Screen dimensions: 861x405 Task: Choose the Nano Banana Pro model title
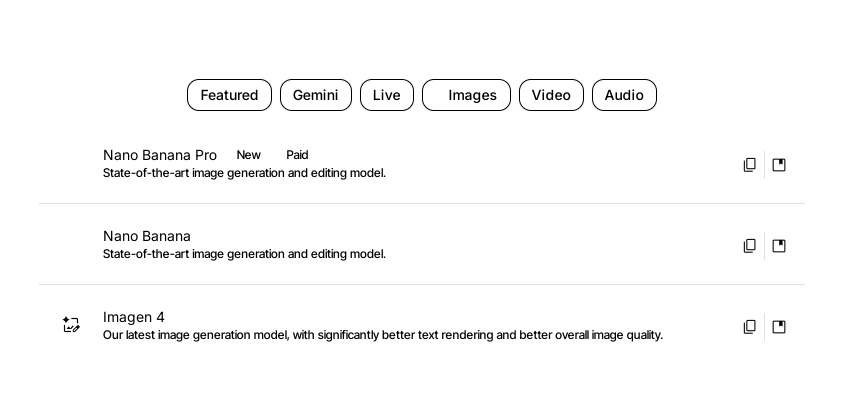pyautogui.click(x=160, y=155)
